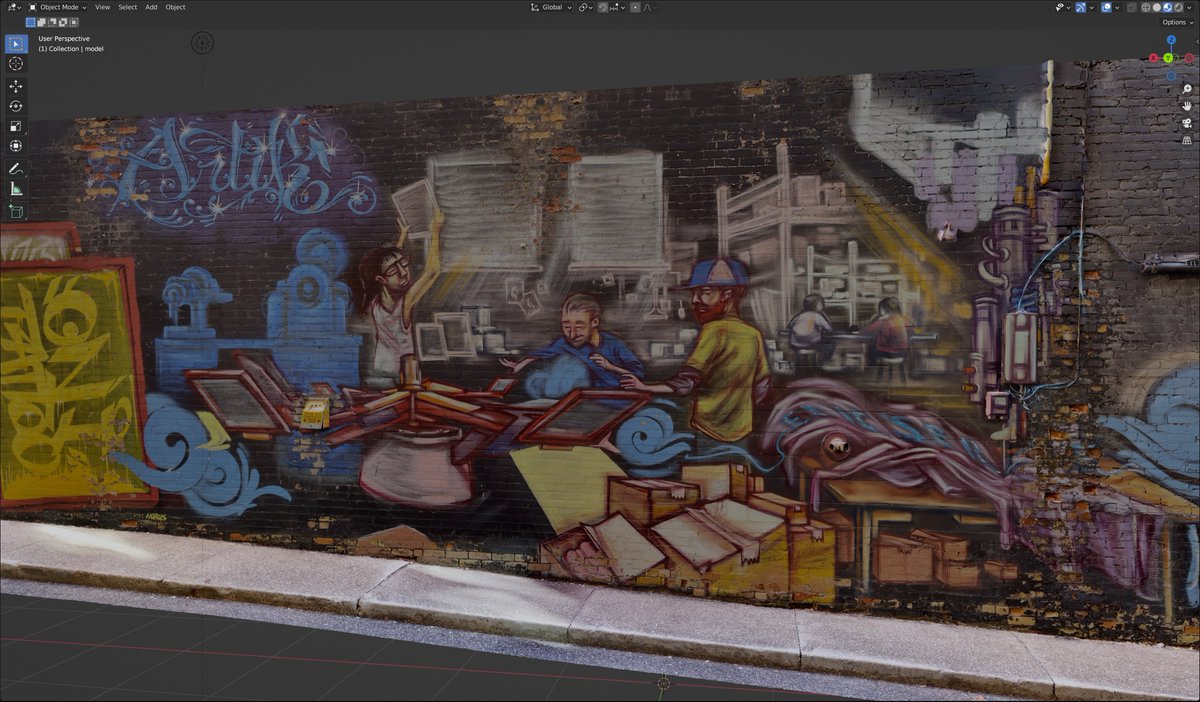
Task: Set selection mode to extend
Action: click(41, 22)
